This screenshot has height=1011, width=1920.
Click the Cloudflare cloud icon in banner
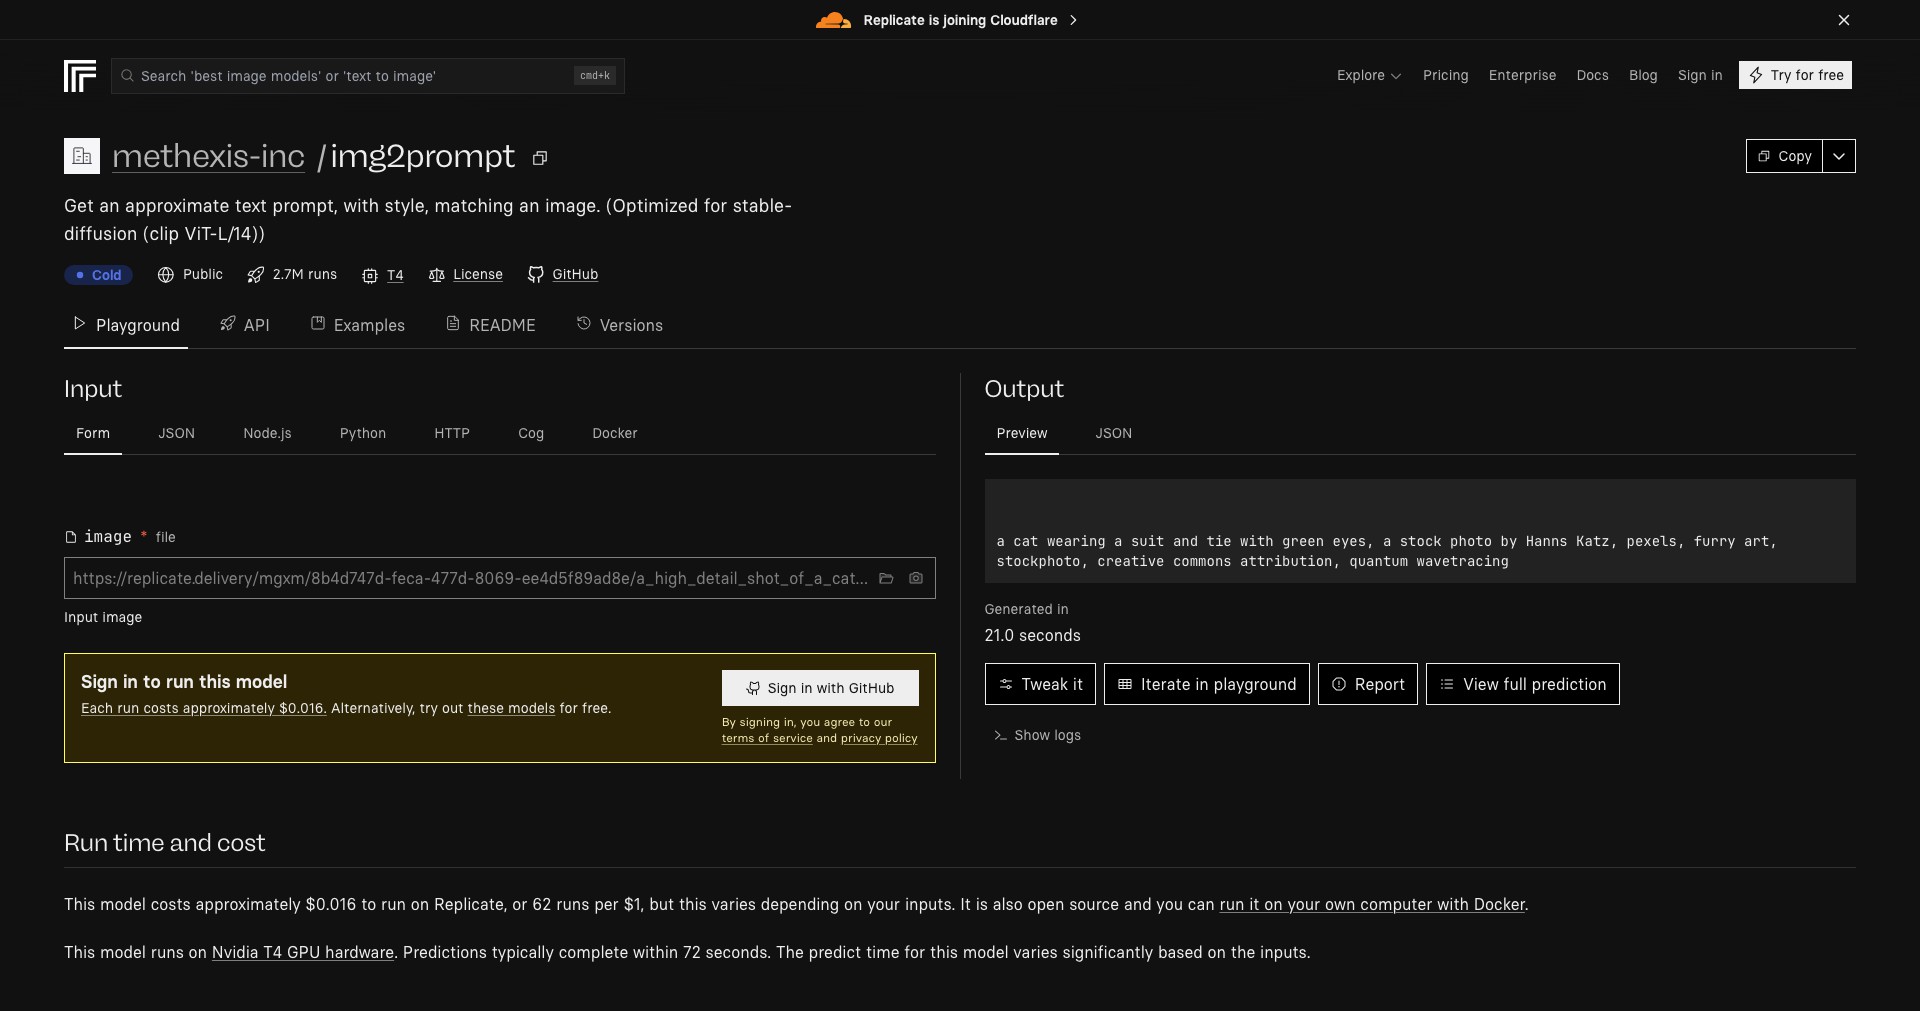(x=833, y=20)
